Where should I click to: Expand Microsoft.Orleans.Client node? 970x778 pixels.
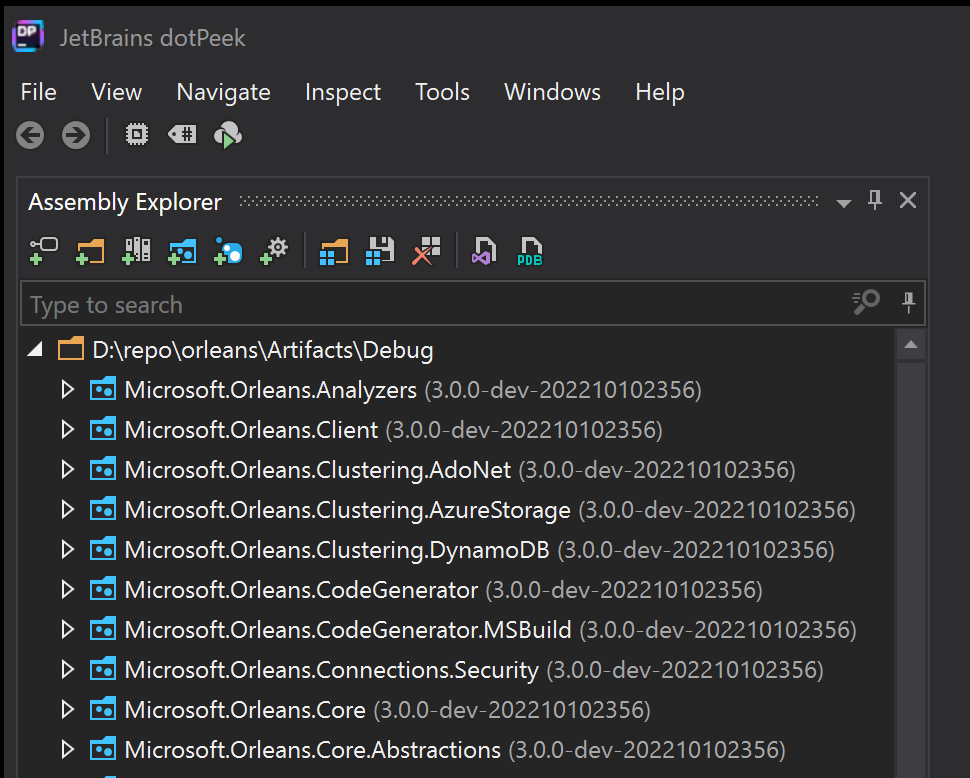pos(68,430)
